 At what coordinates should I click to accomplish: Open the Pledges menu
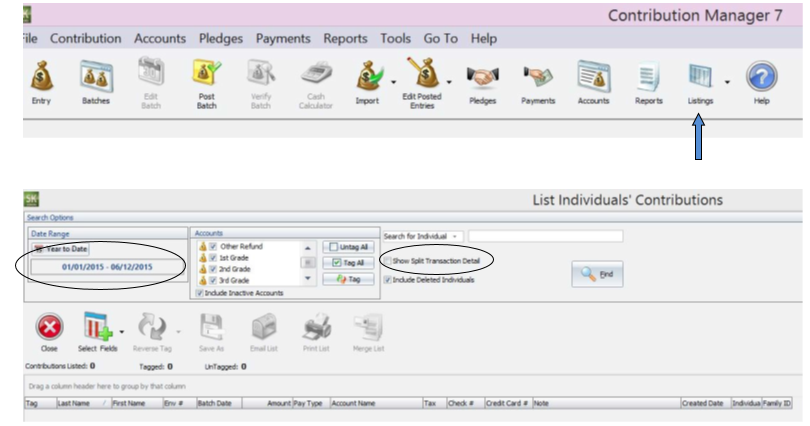click(x=221, y=39)
